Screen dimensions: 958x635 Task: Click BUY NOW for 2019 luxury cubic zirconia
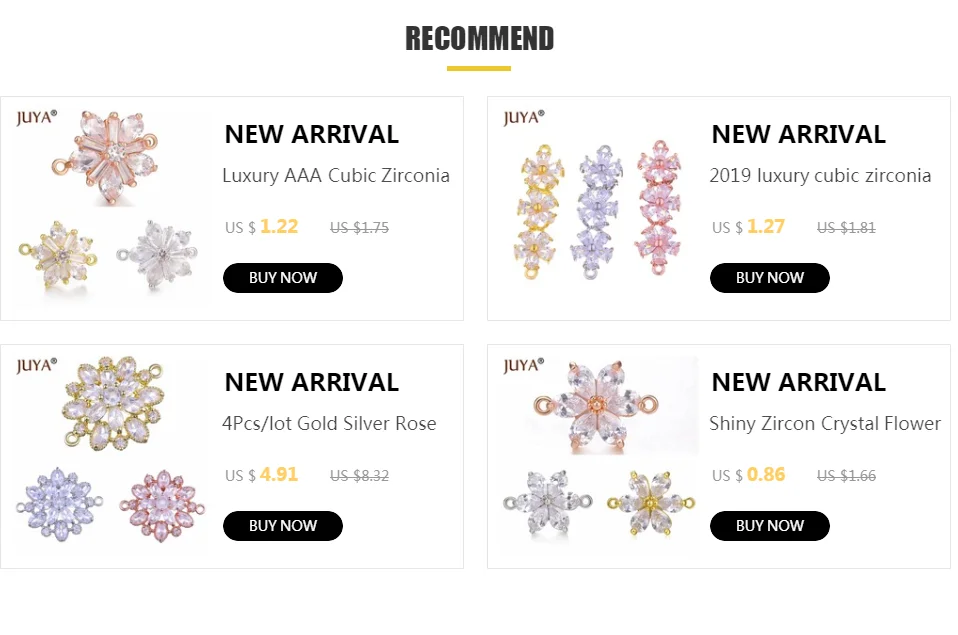point(769,278)
